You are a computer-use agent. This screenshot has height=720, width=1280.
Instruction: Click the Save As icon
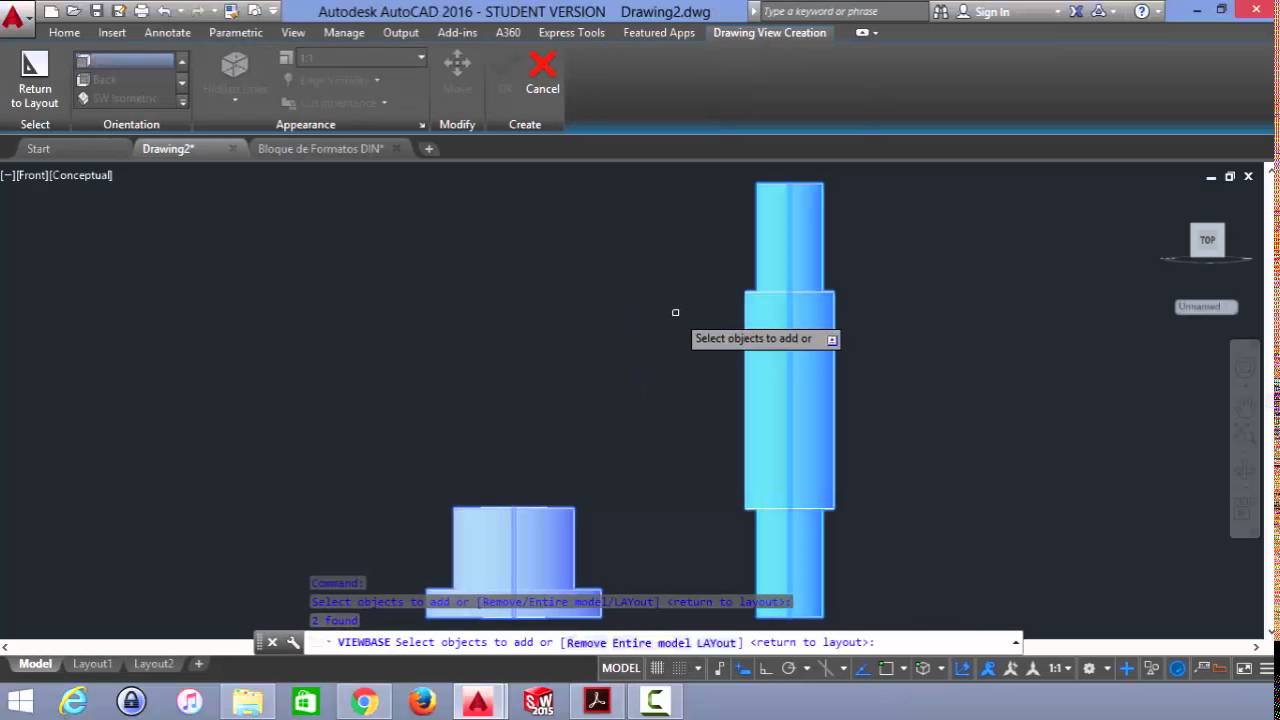point(118,11)
